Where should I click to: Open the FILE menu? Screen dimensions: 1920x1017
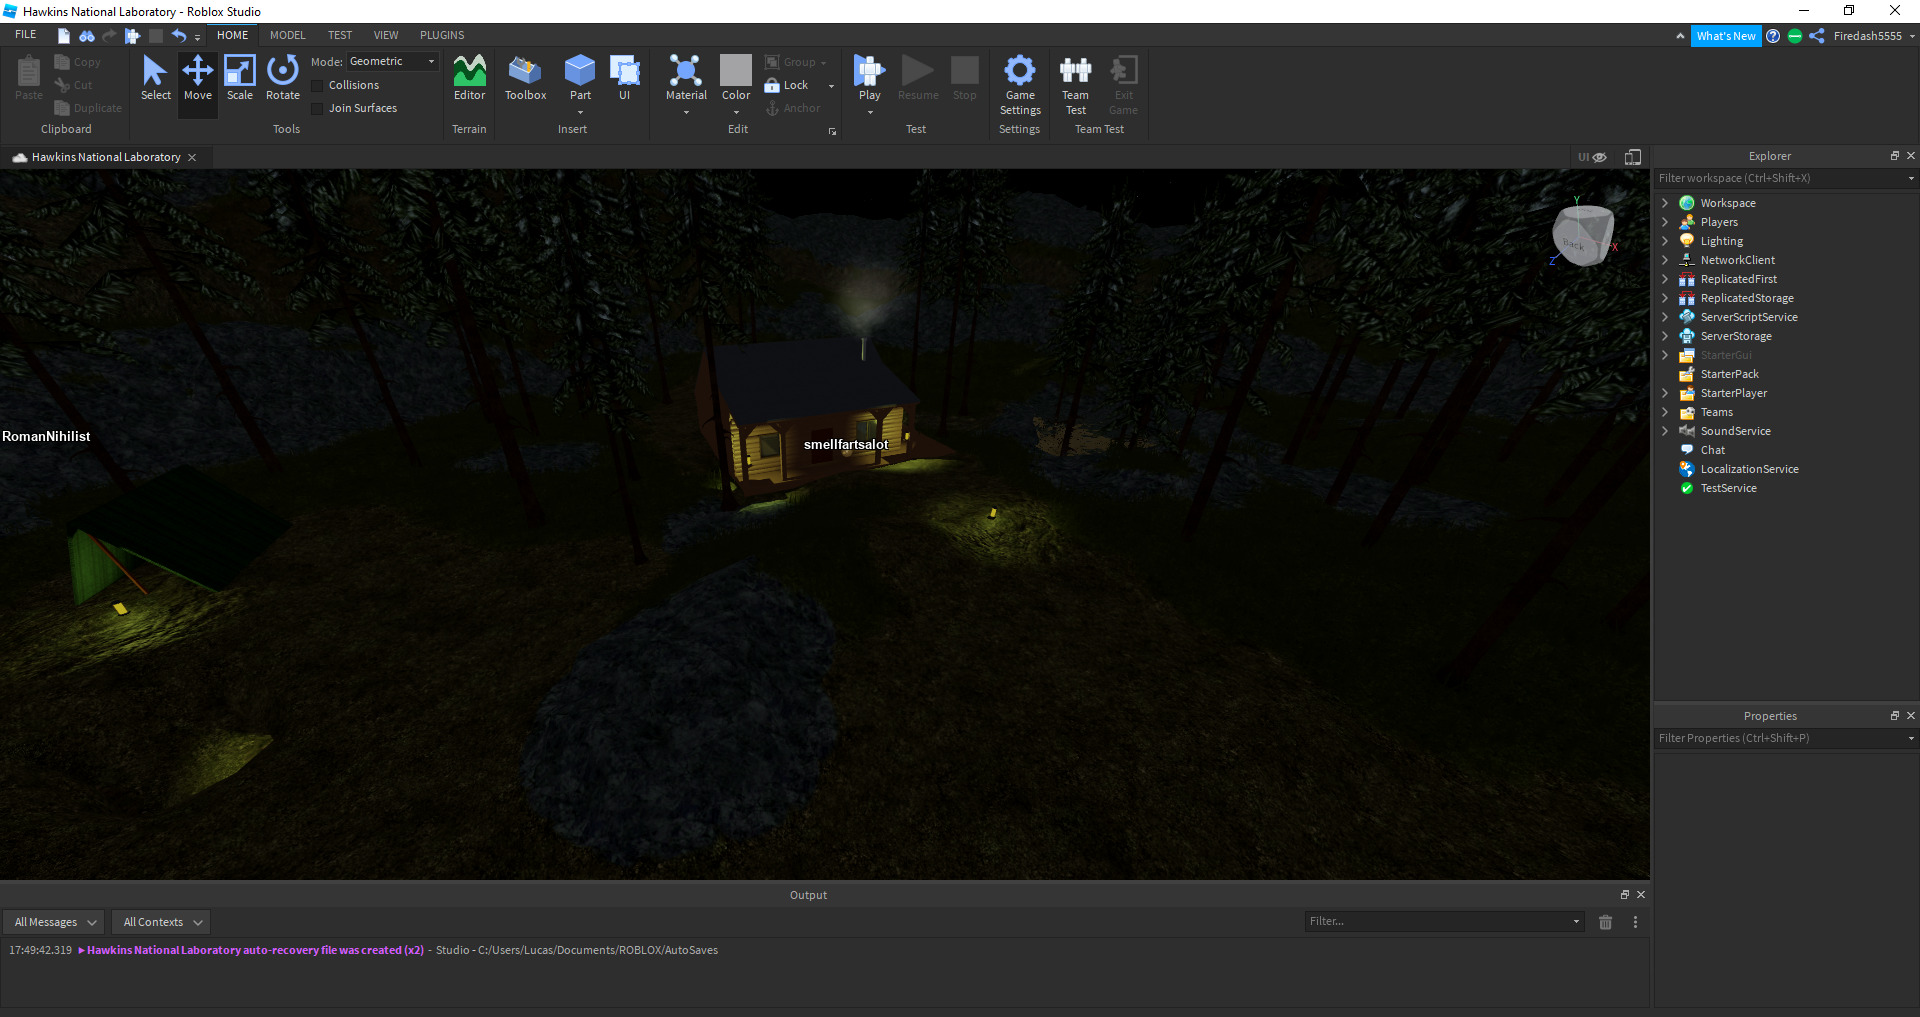pos(26,35)
